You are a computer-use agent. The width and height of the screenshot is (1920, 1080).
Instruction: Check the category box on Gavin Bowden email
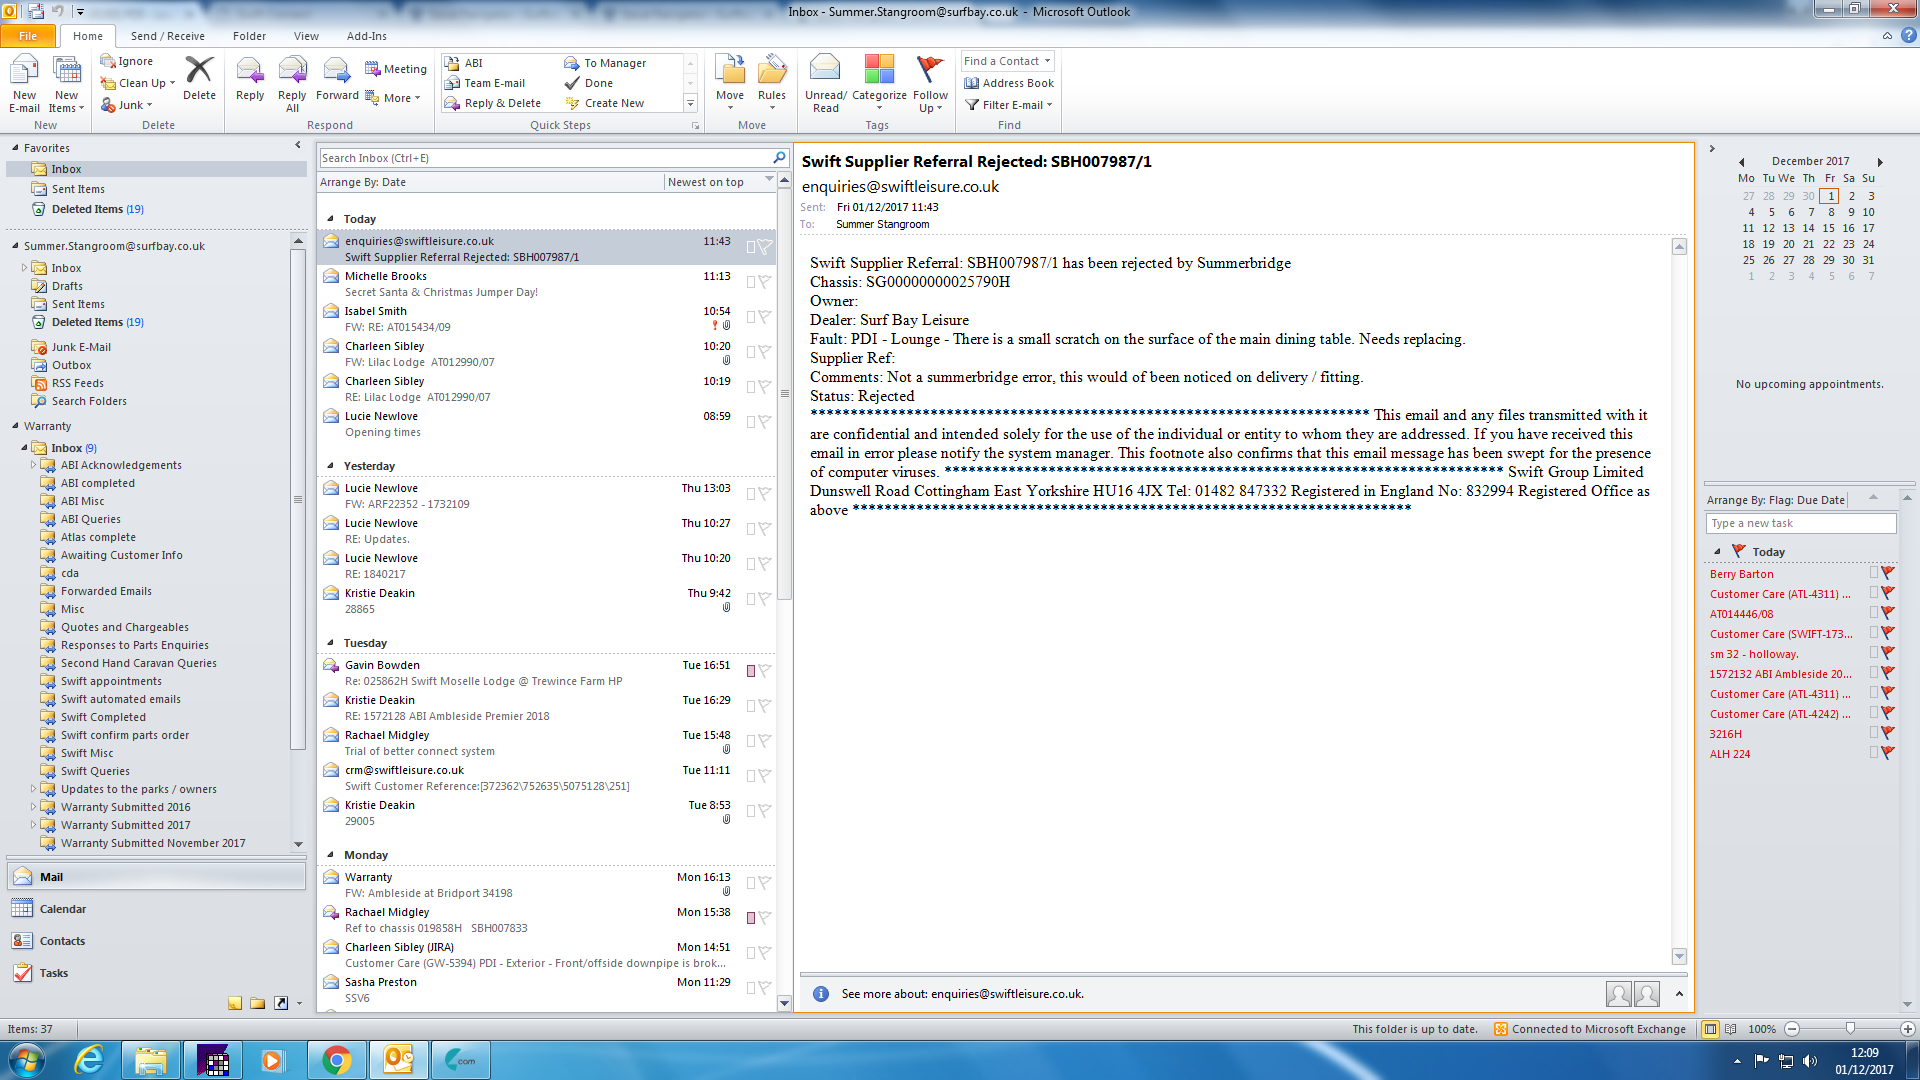751,671
